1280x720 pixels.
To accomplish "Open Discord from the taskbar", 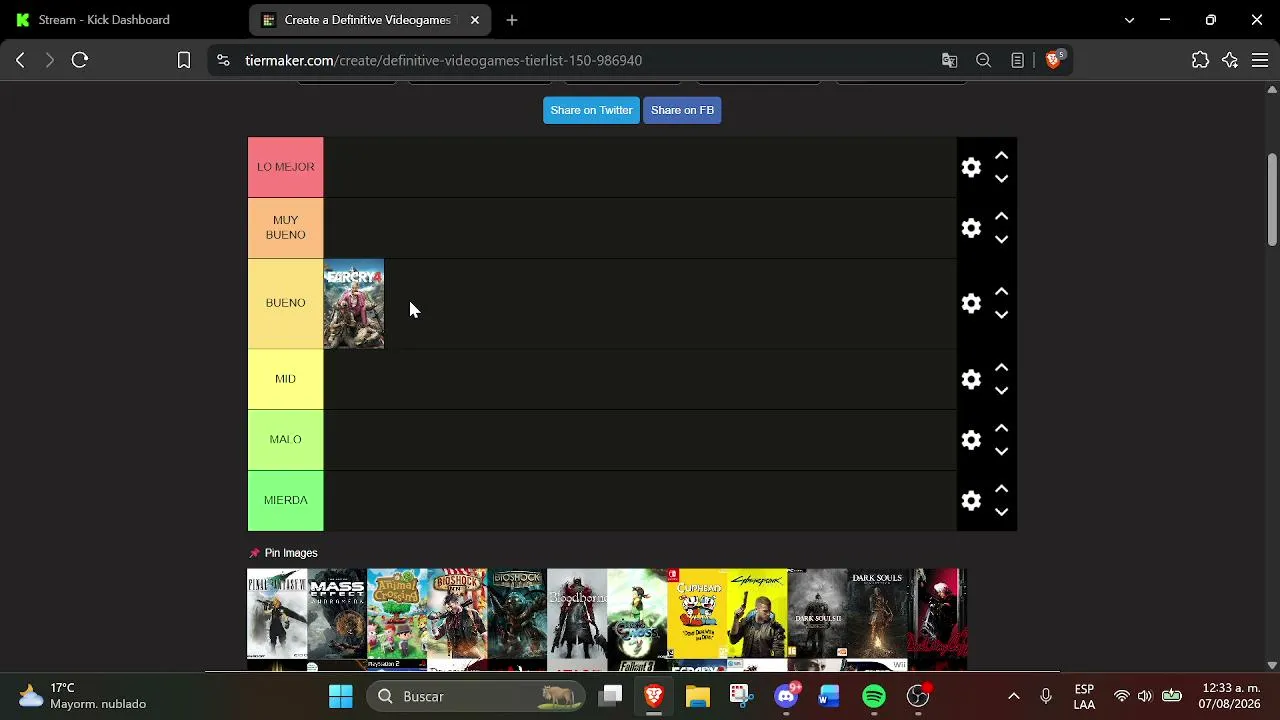I will click(x=787, y=696).
